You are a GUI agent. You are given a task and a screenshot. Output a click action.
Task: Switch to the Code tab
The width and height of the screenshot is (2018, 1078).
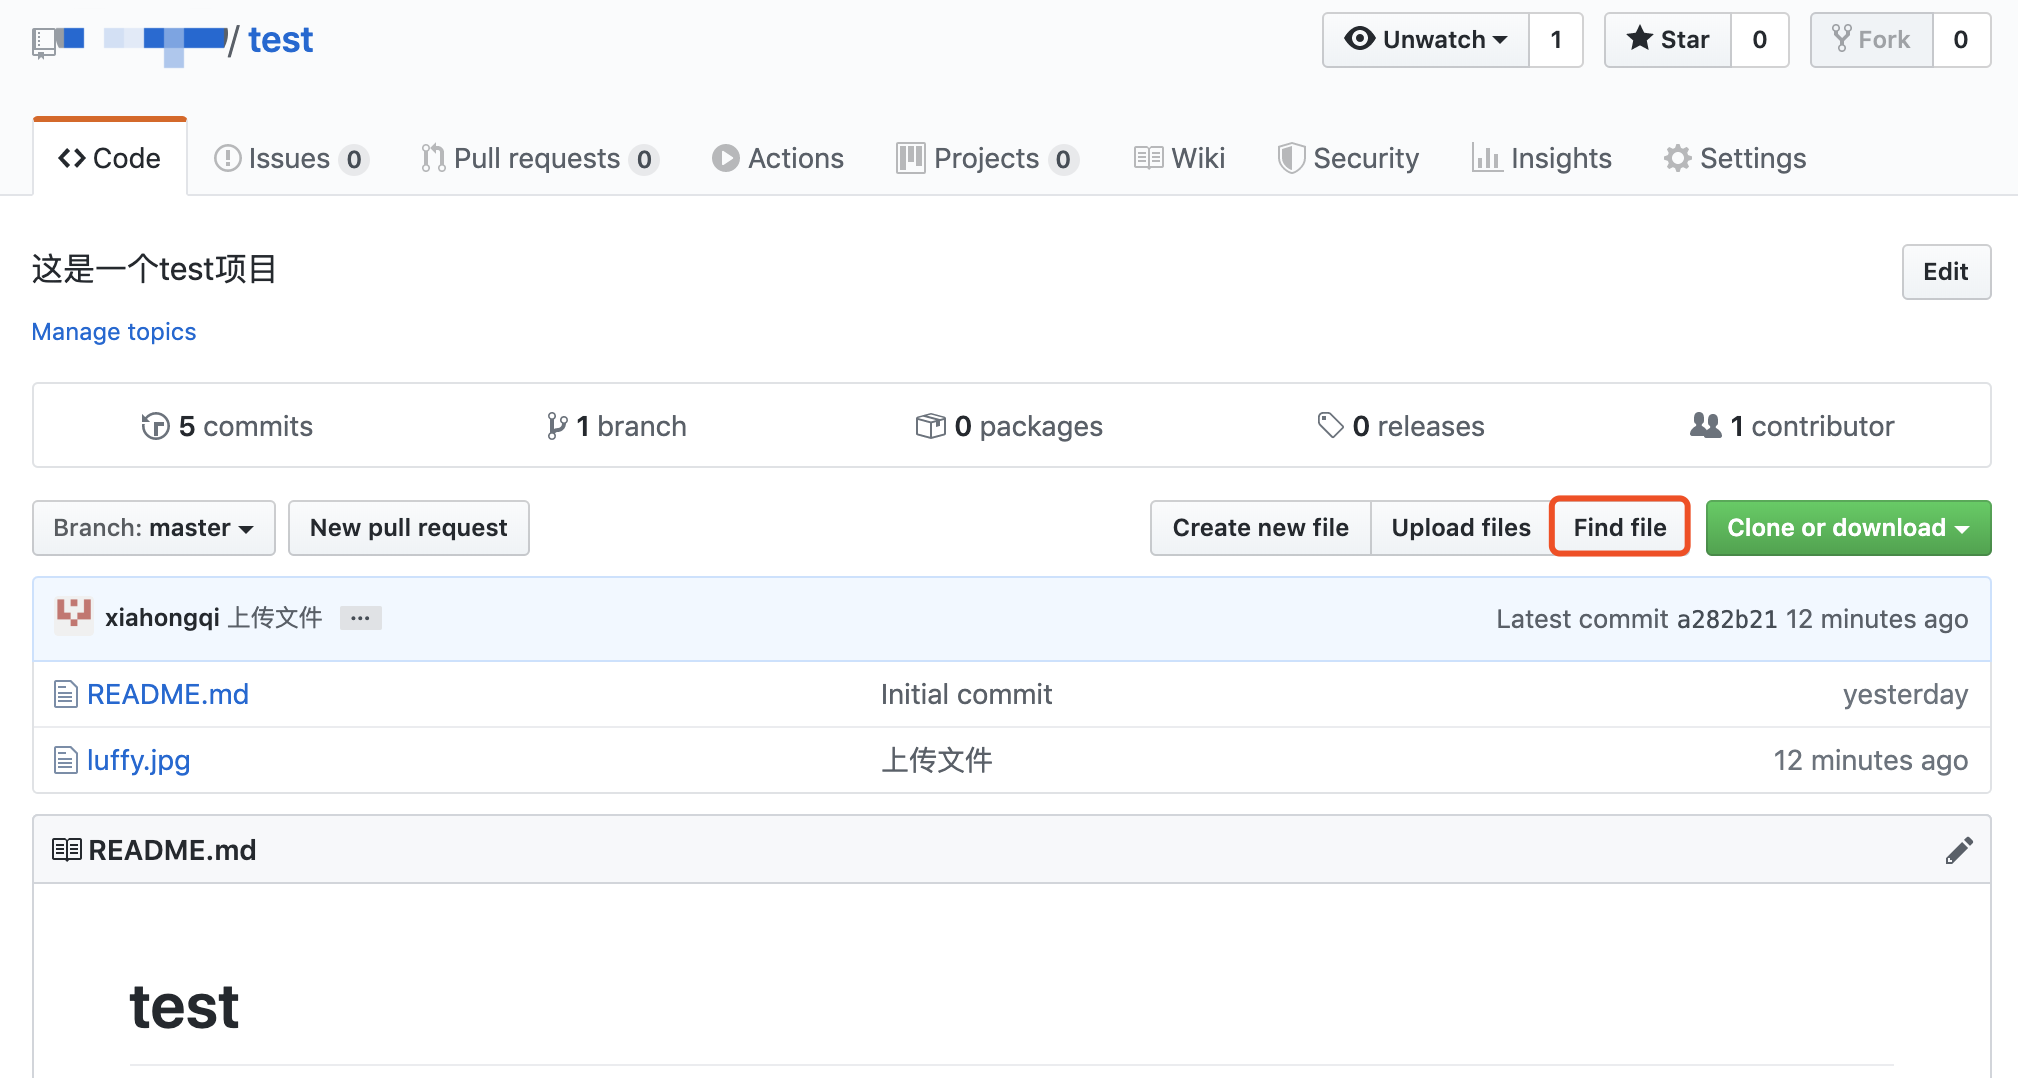tap(110, 158)
